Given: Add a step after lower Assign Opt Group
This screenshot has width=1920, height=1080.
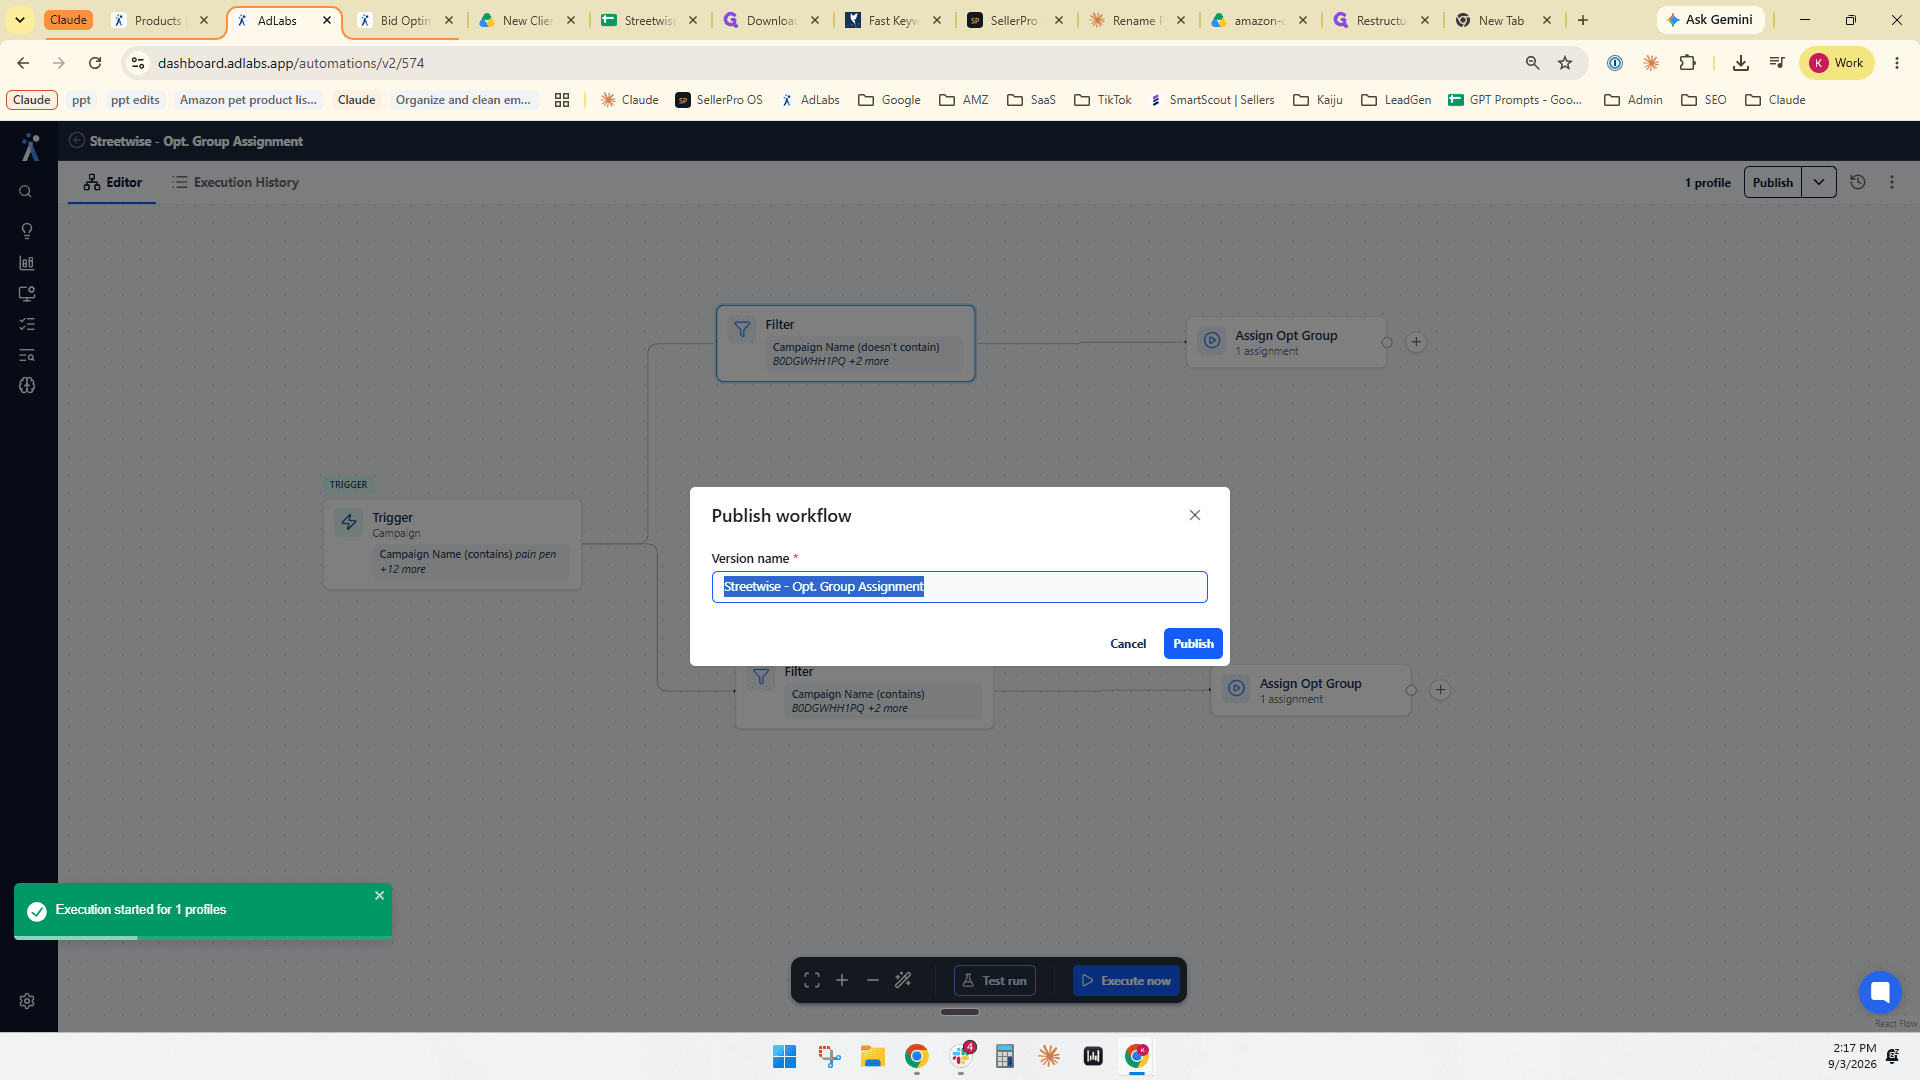Looking at the screenshot, I should tap(1440, 690).
